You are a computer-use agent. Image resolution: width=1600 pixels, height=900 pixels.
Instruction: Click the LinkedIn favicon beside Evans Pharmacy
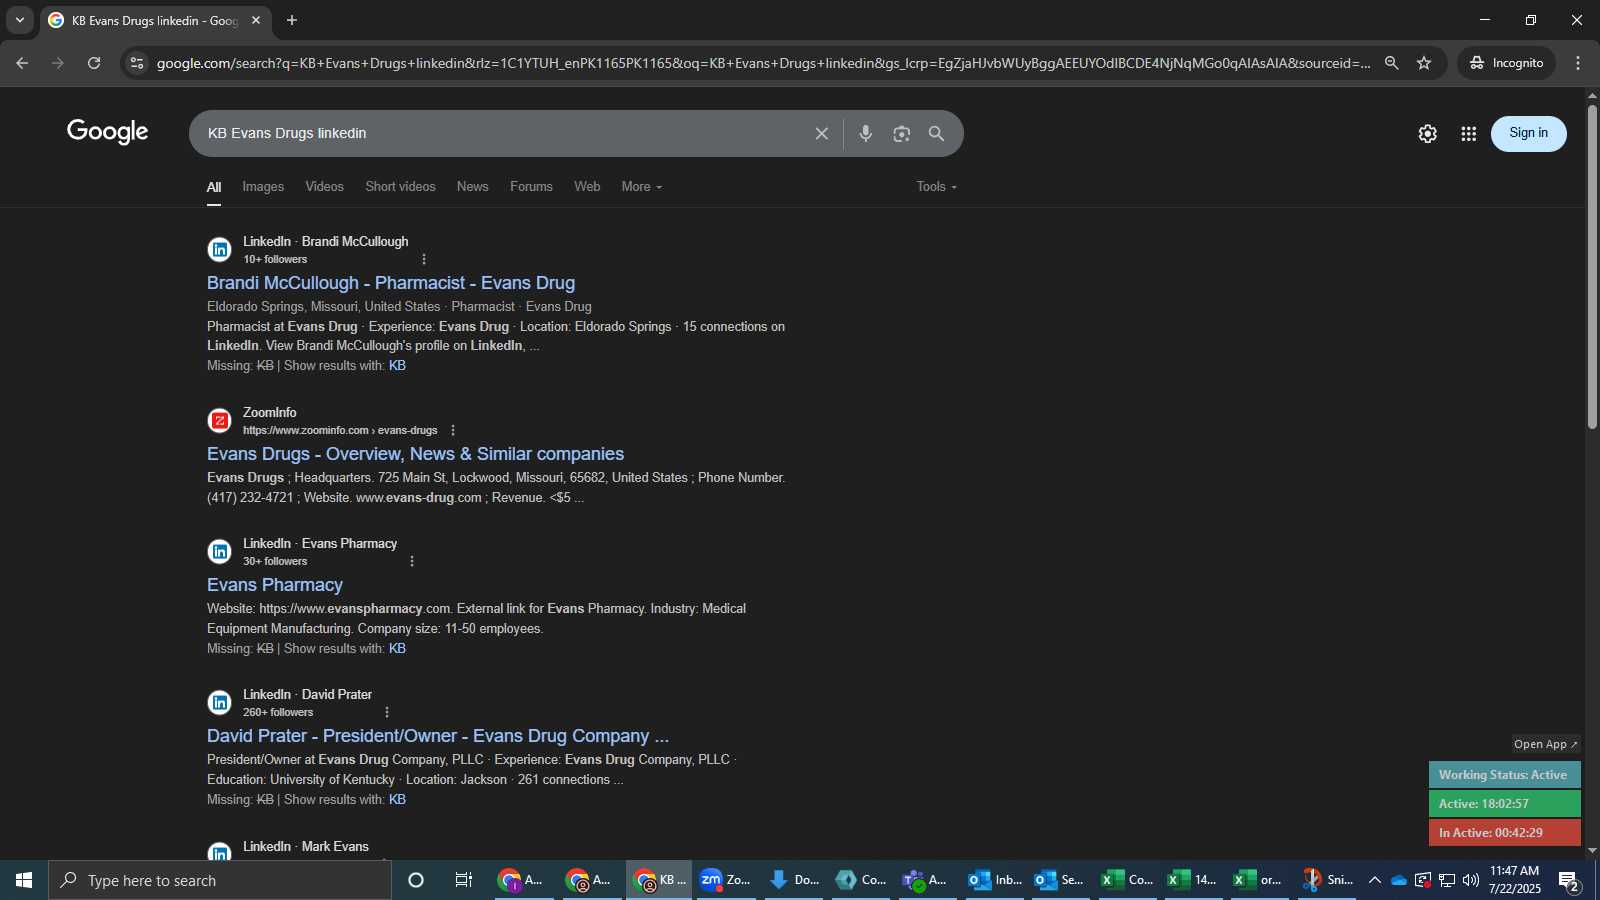pos(219,551)
